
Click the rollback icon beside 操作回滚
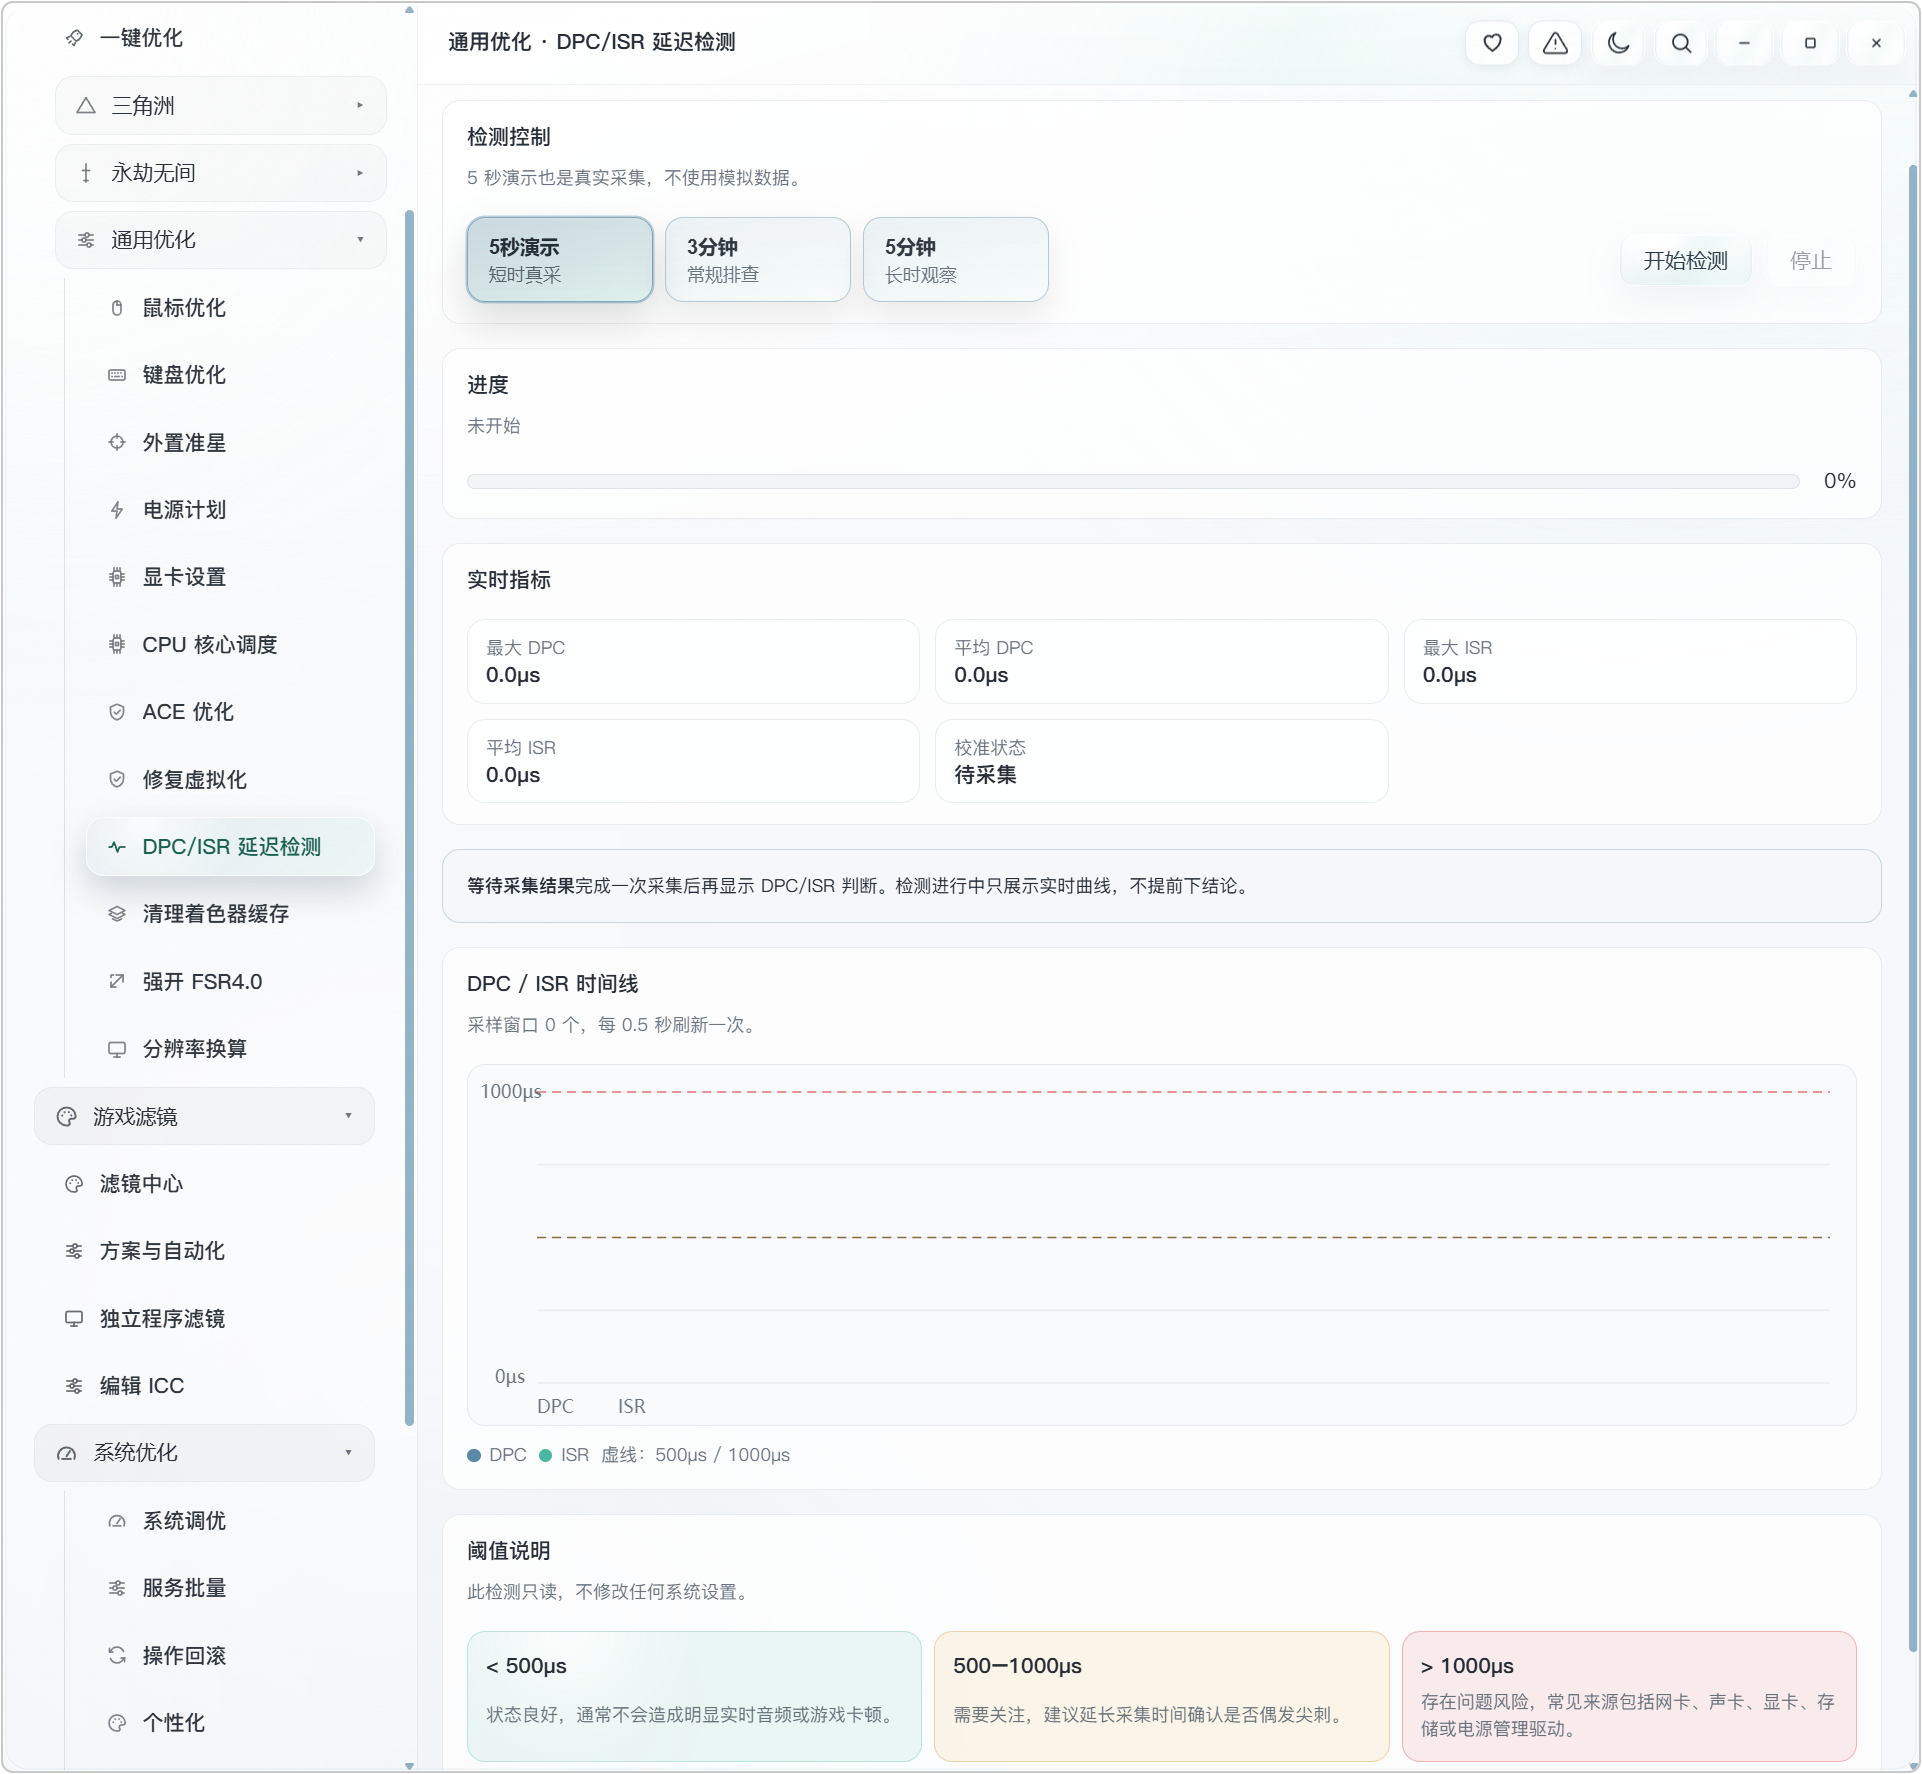coord(117,1655)
